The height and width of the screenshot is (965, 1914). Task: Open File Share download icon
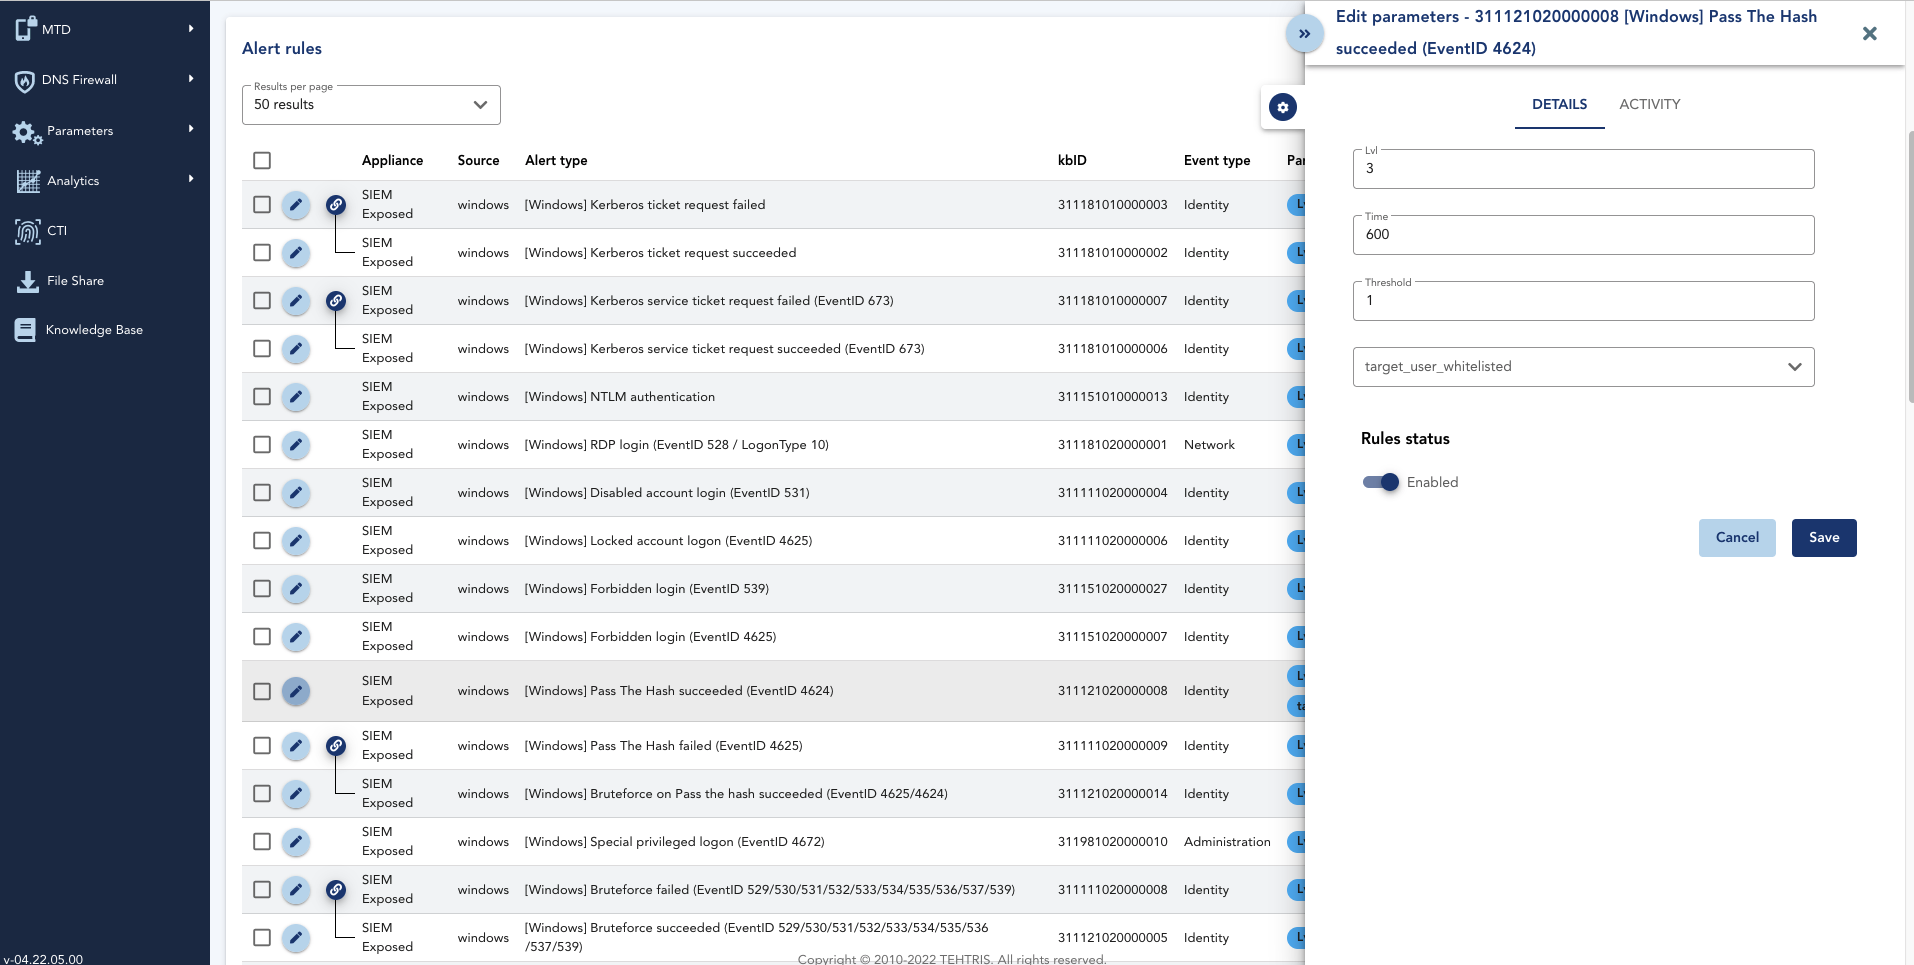[28, 281]
